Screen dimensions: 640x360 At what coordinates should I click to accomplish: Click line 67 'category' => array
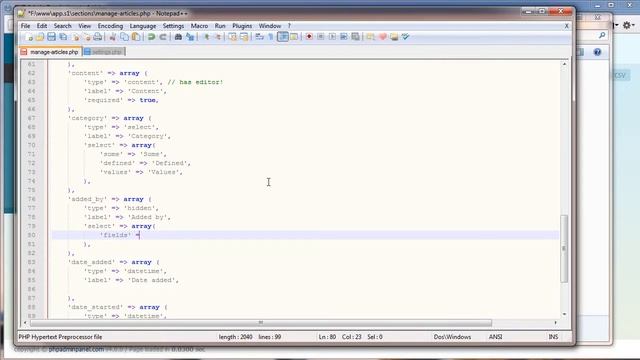click(x=110, y=118)
